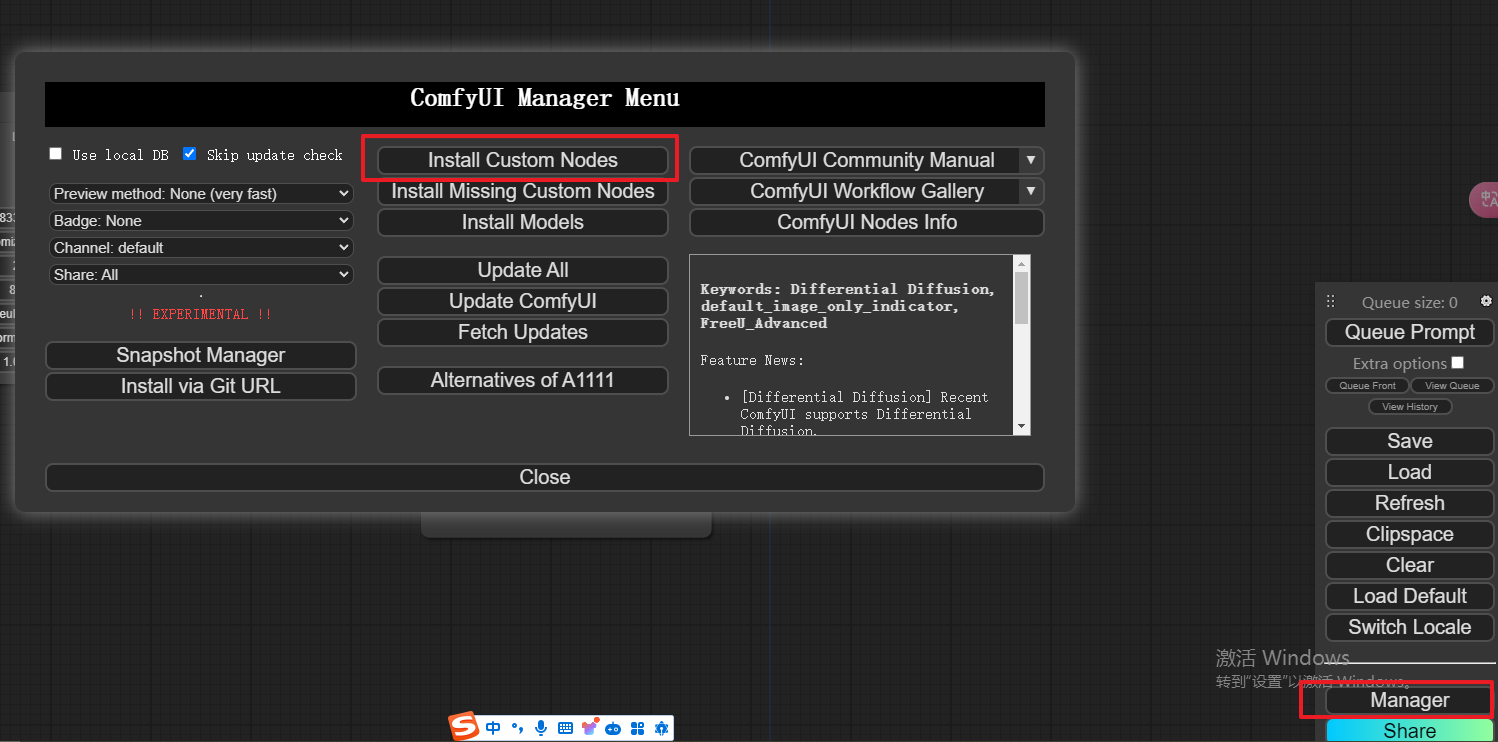1498x742 pixels.
Task: Expand ComfyUI Community Manual arrow
Action: point(1031,160)
